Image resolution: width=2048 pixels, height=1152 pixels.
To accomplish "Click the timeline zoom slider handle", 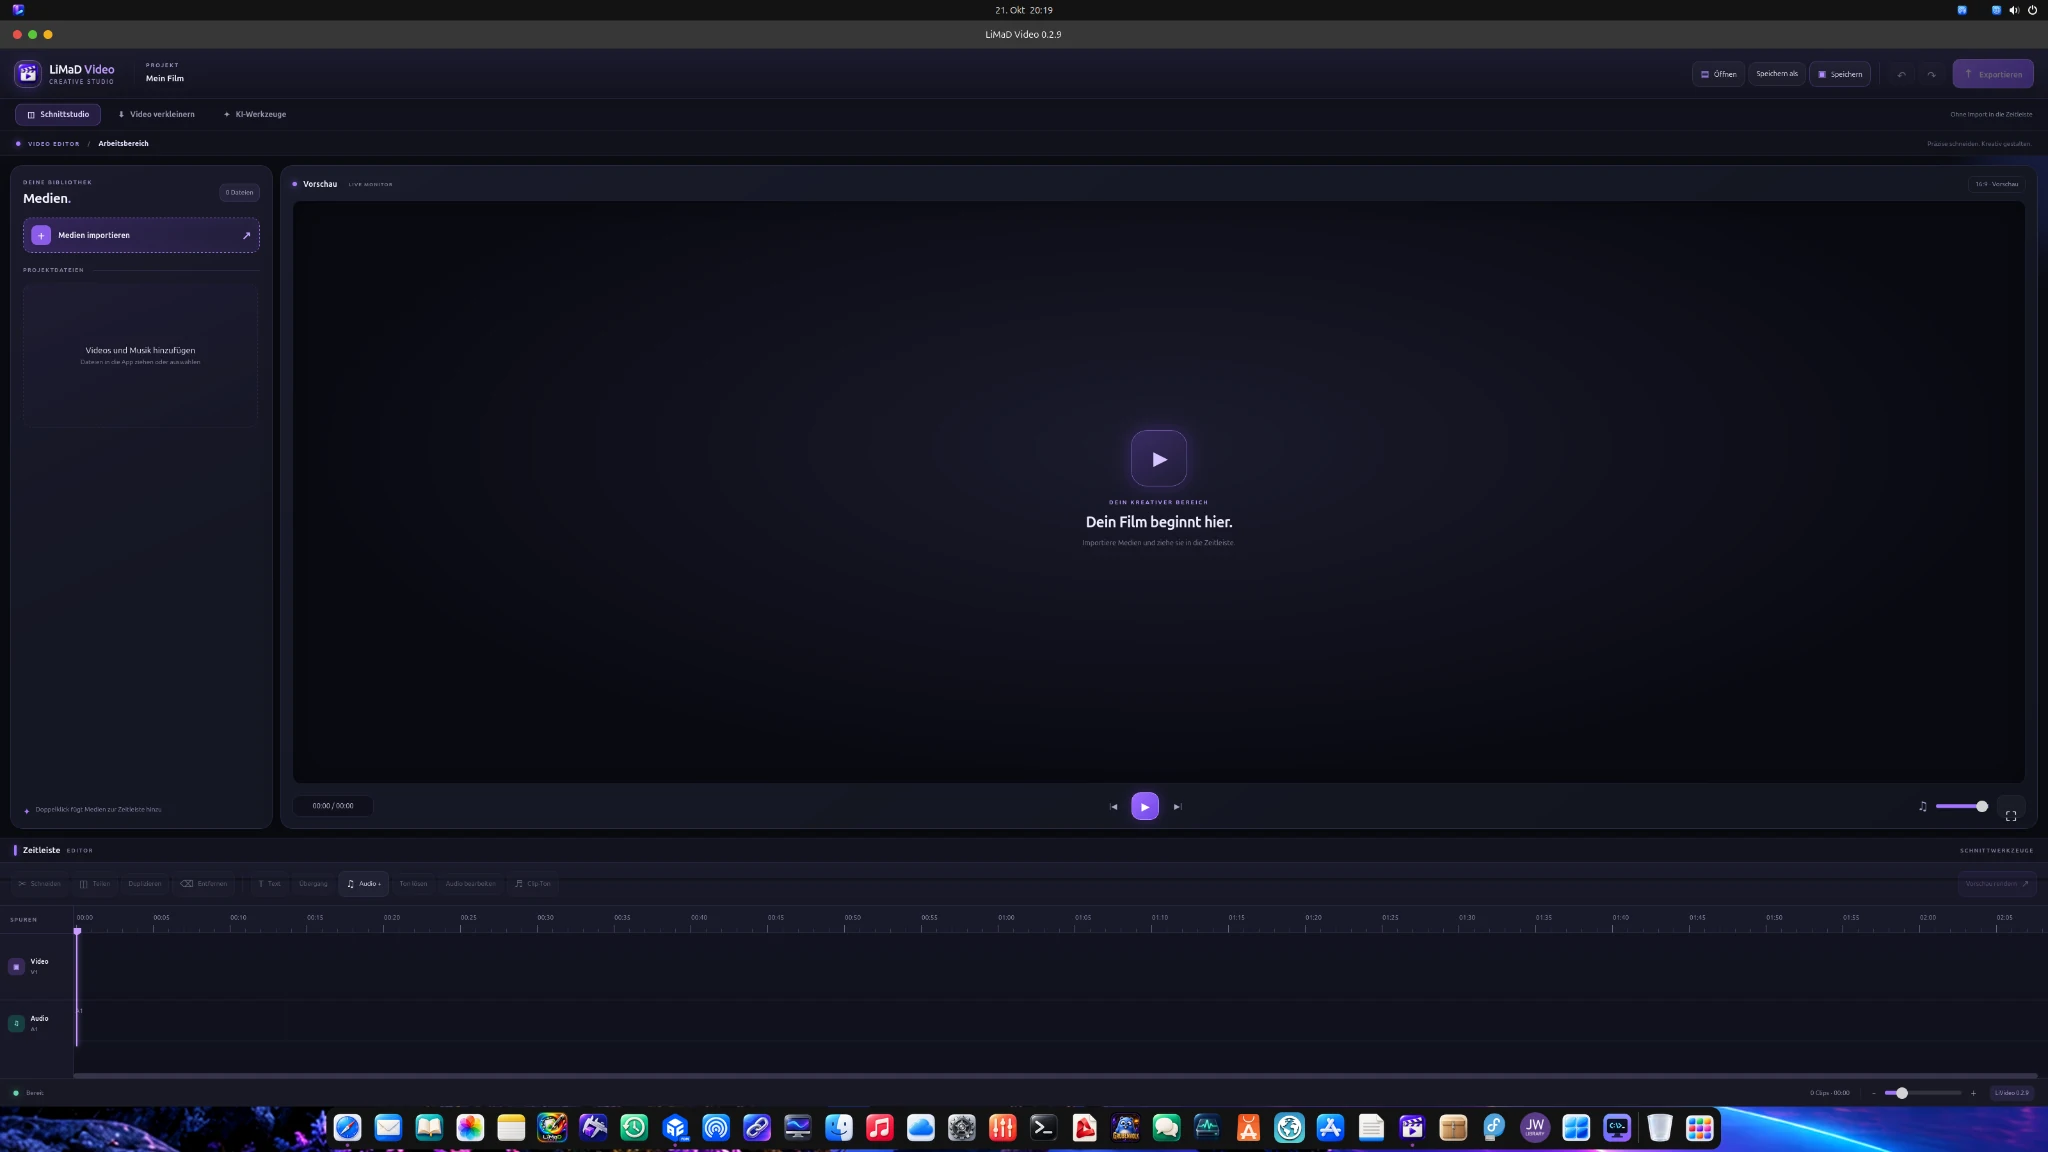I will pos(1902,1093).
